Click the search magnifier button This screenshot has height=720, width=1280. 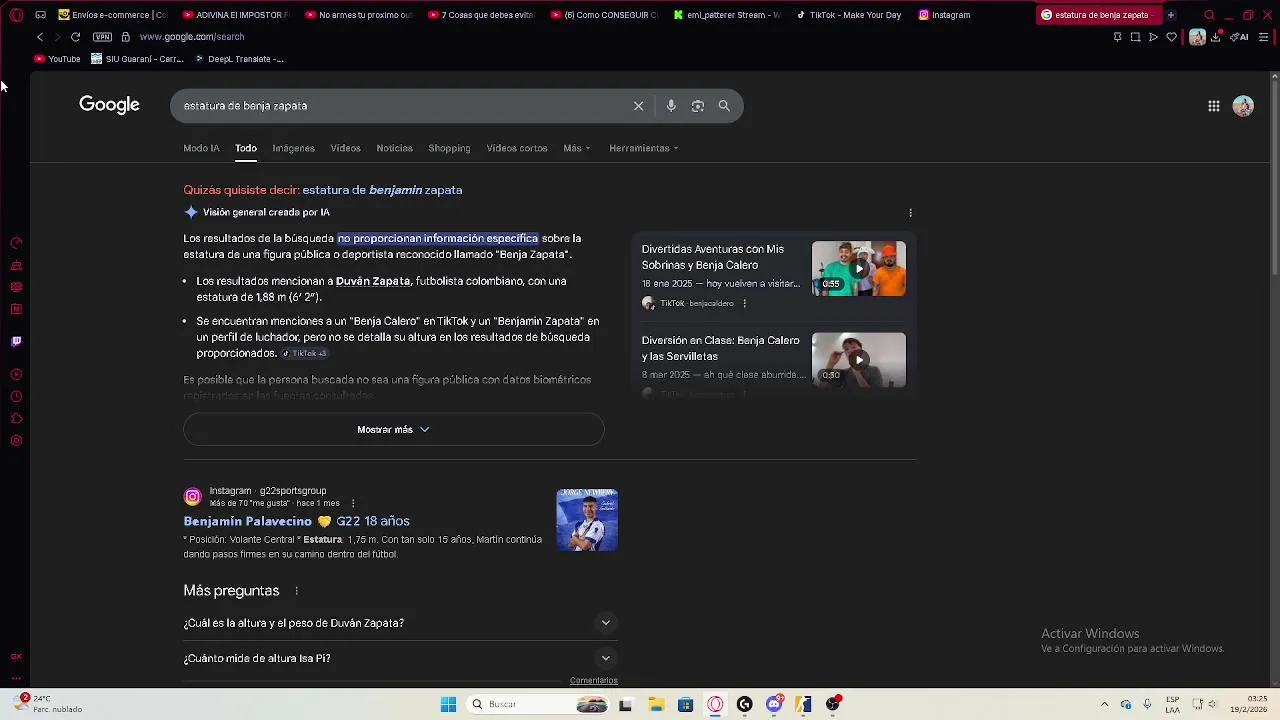pyautogui.click(x=724, y=106)
